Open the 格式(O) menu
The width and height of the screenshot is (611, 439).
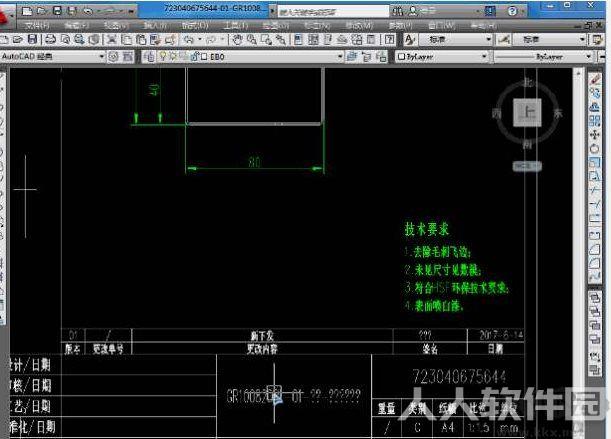pyautogui.click(x=195, y=26)
